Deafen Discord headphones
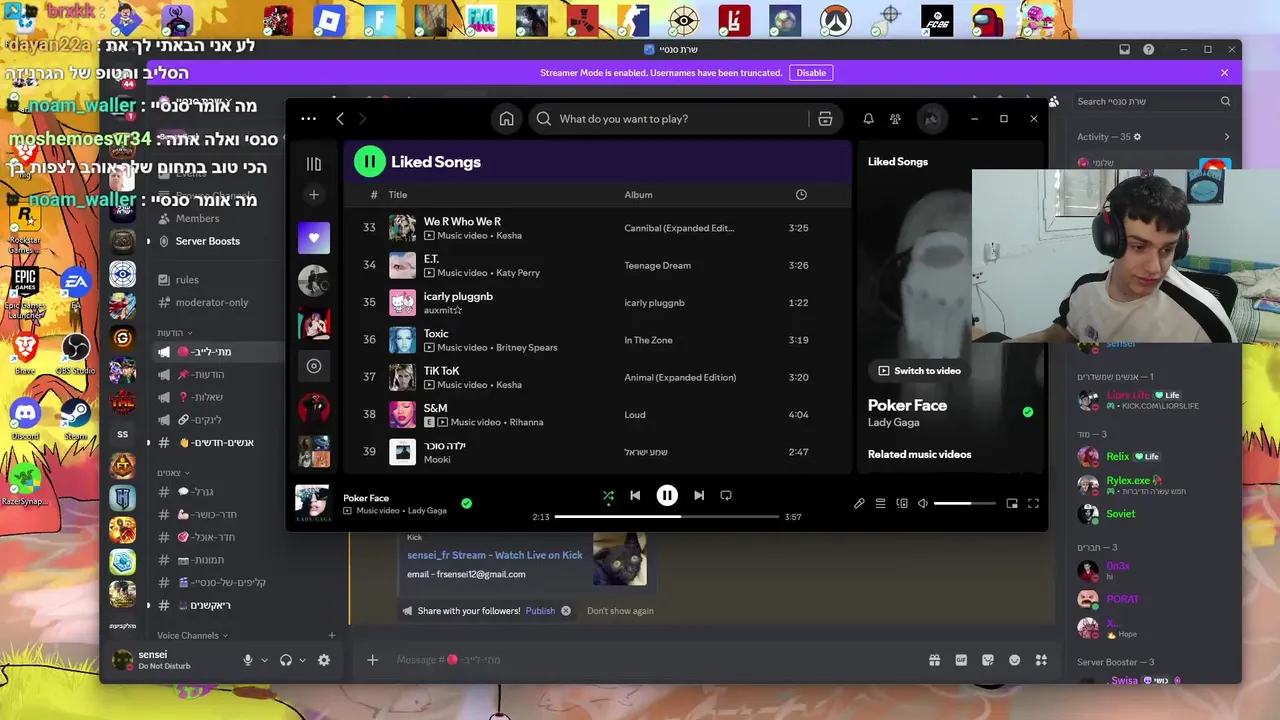This screenshot has height=720, width=1280. (x=286, y=660)
